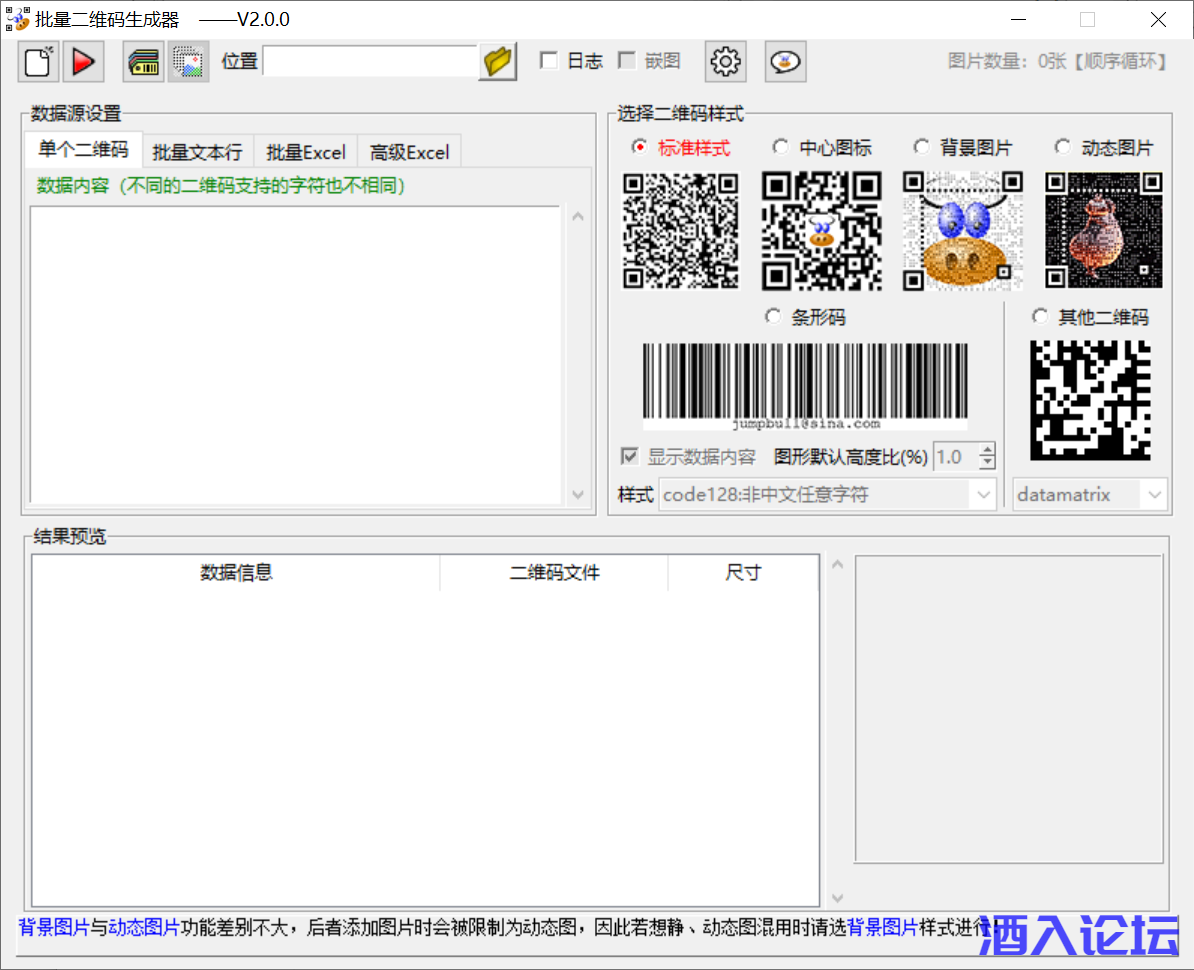
Task: Click inside the 位置 path input field
Action: (370, 62)
